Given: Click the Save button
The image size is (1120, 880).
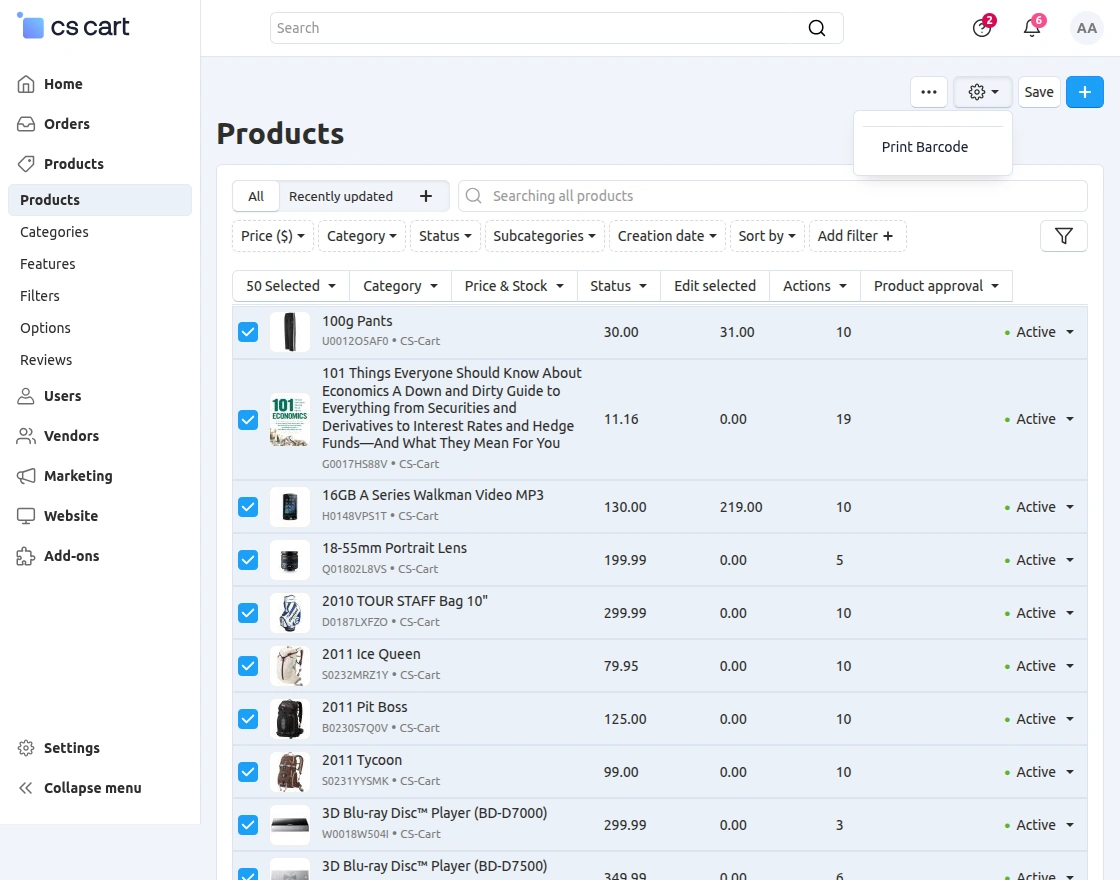Looking at the screenshot, I should [x=1039, y=92].
